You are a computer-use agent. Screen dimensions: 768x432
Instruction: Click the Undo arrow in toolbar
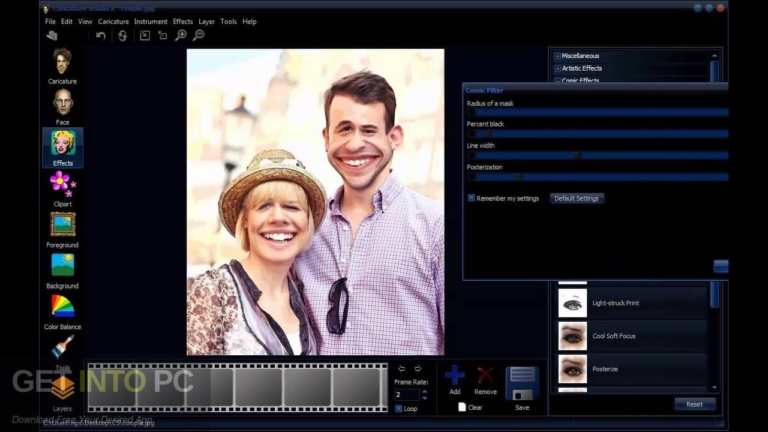tap(100, 36)
